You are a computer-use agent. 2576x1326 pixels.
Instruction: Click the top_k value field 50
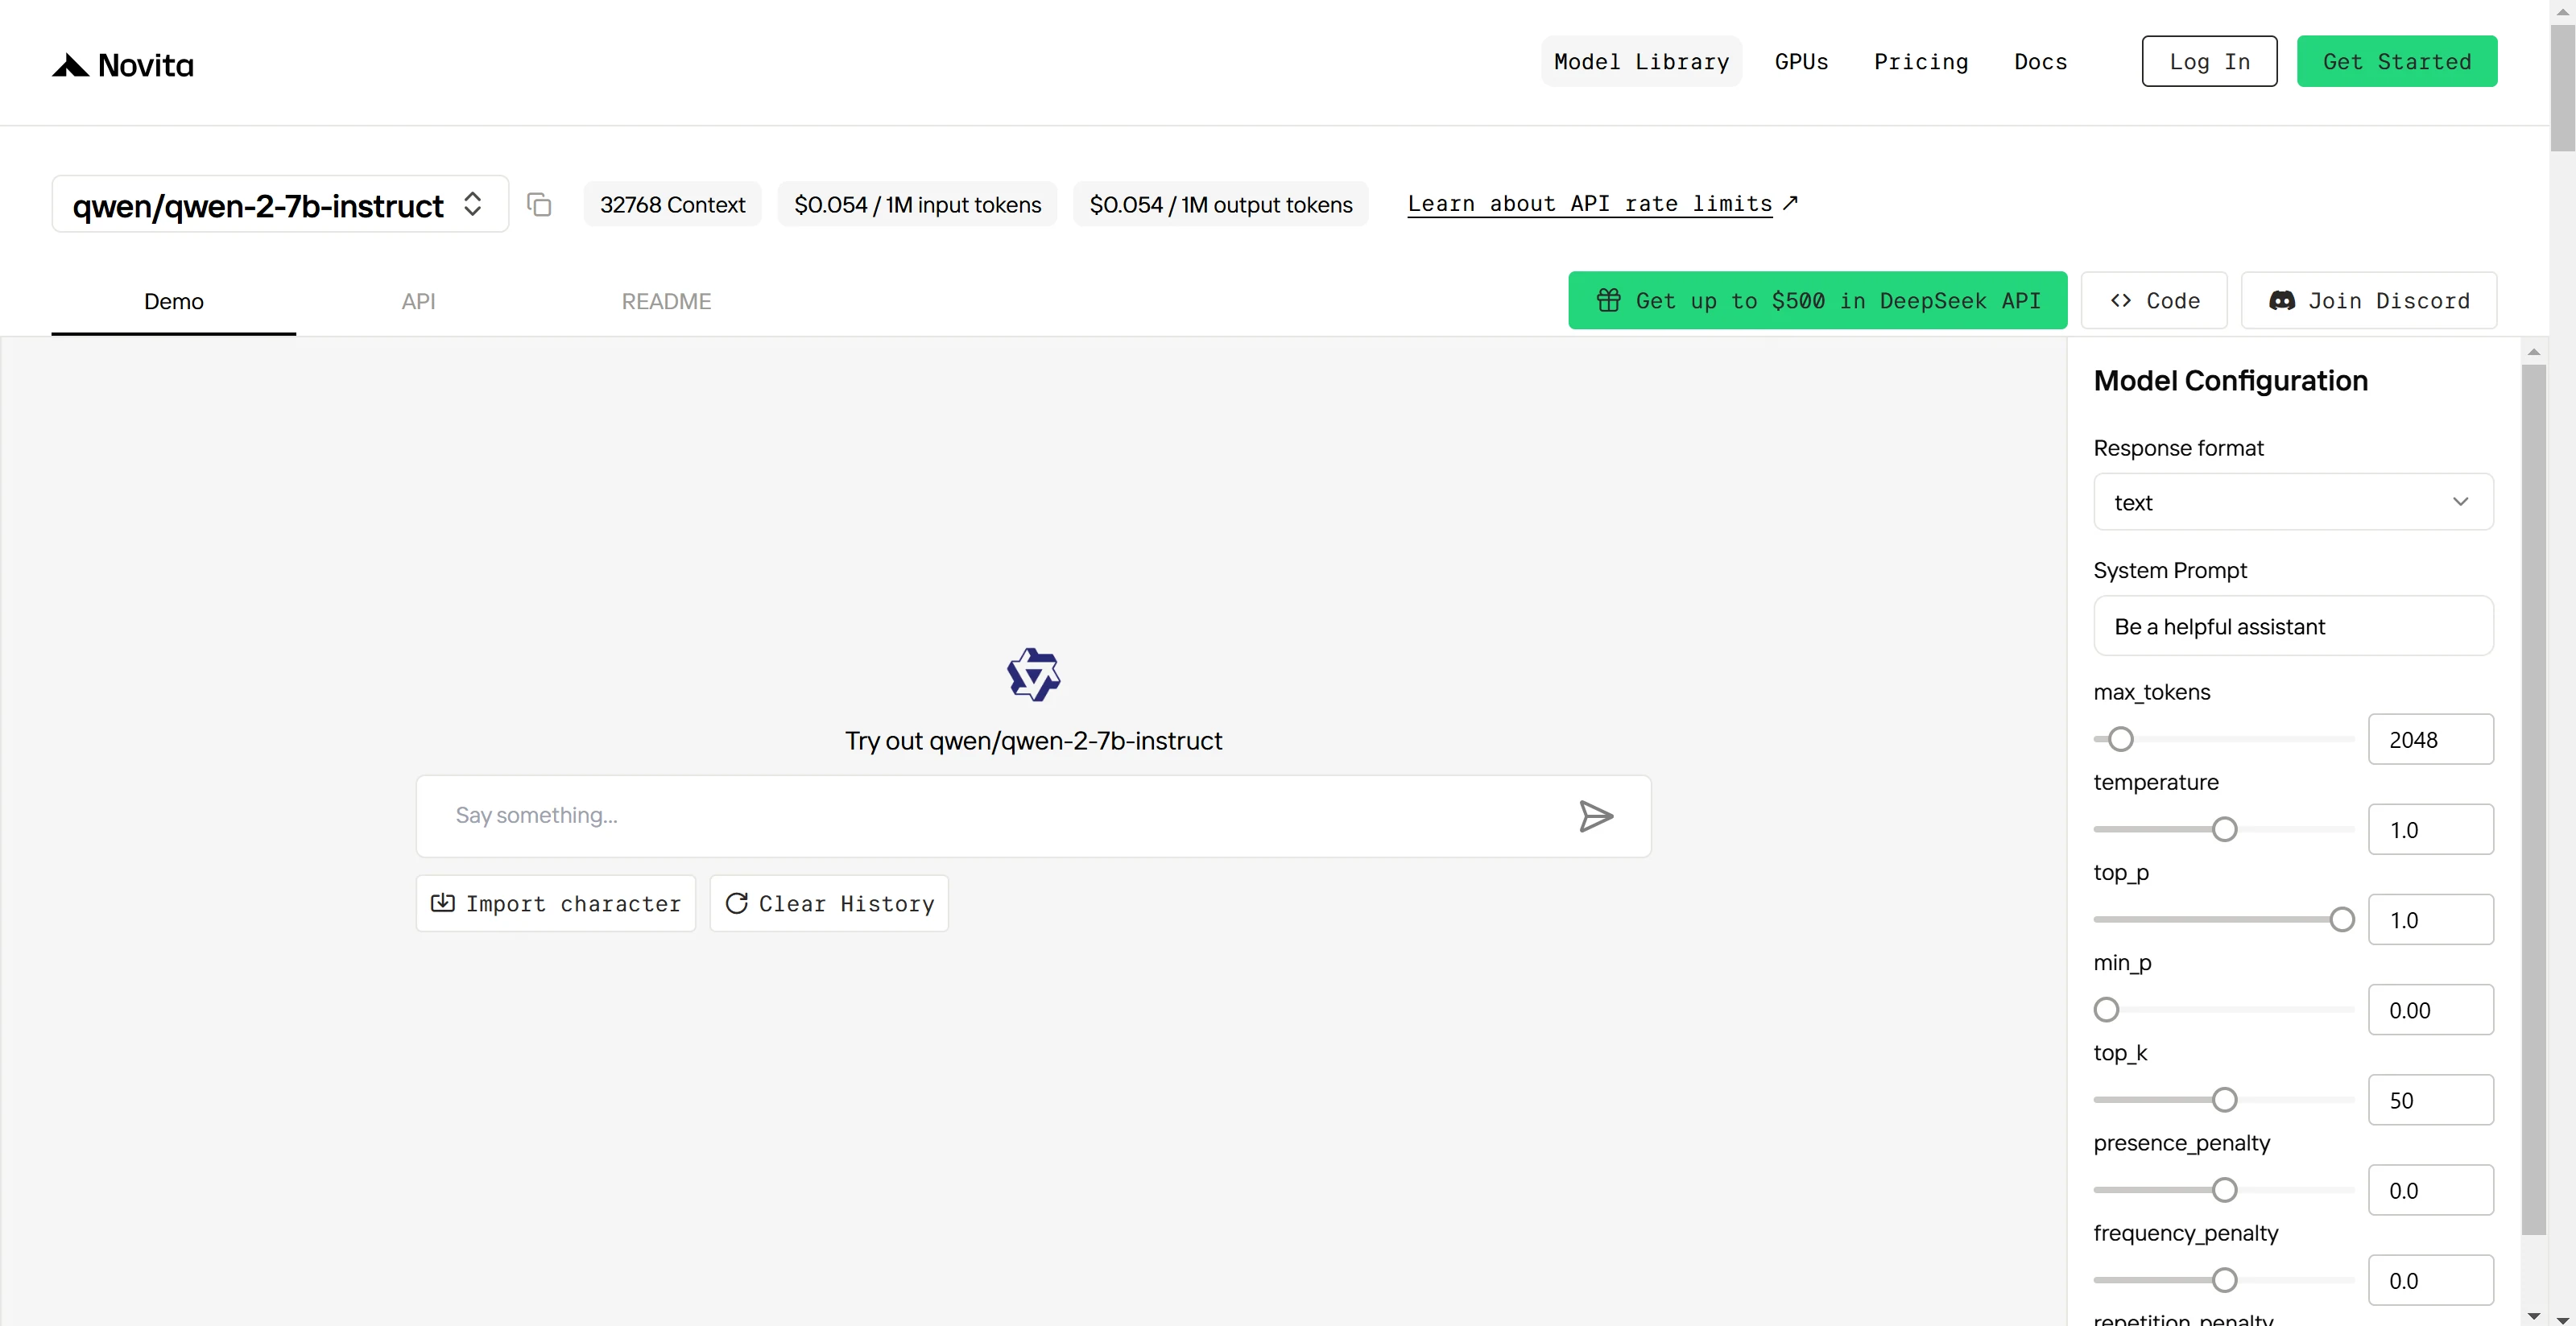(x=2430, y=1099)
